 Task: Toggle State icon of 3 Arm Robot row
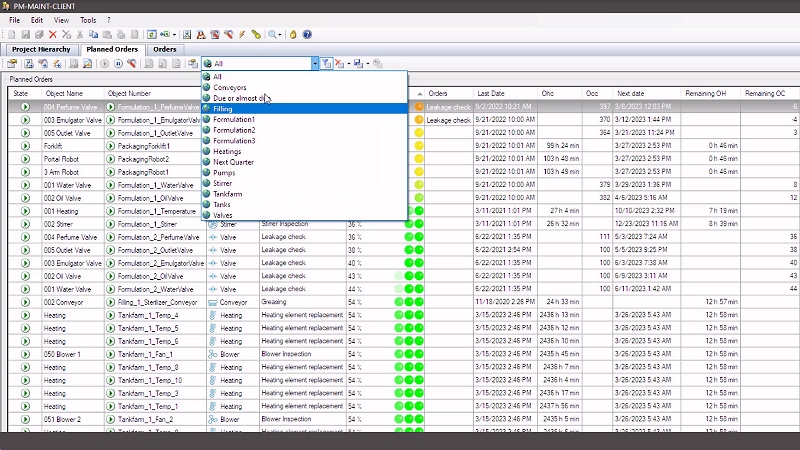(x=25, y=172)
